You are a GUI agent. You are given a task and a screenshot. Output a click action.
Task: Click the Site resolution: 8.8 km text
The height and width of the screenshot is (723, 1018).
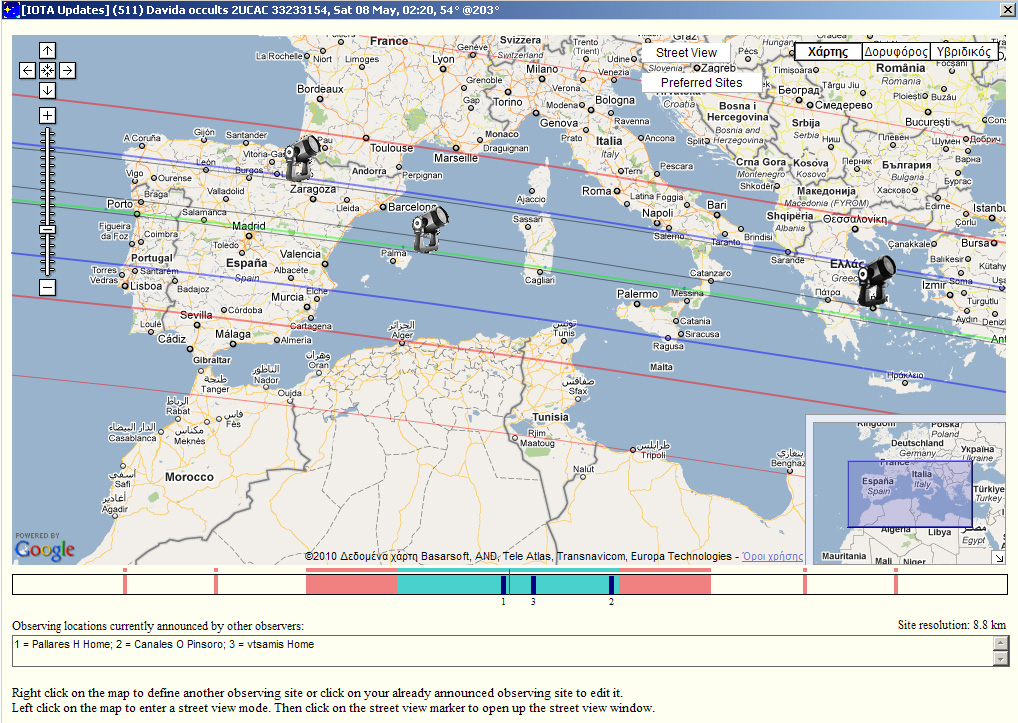[x=951, y=625]
